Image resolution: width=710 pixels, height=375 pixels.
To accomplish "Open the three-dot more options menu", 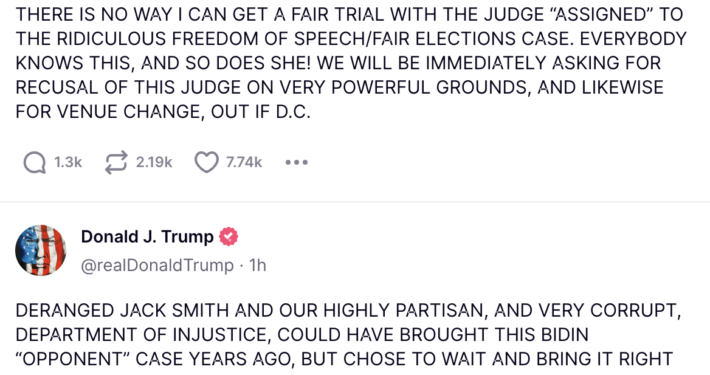I will pos(297,162).
